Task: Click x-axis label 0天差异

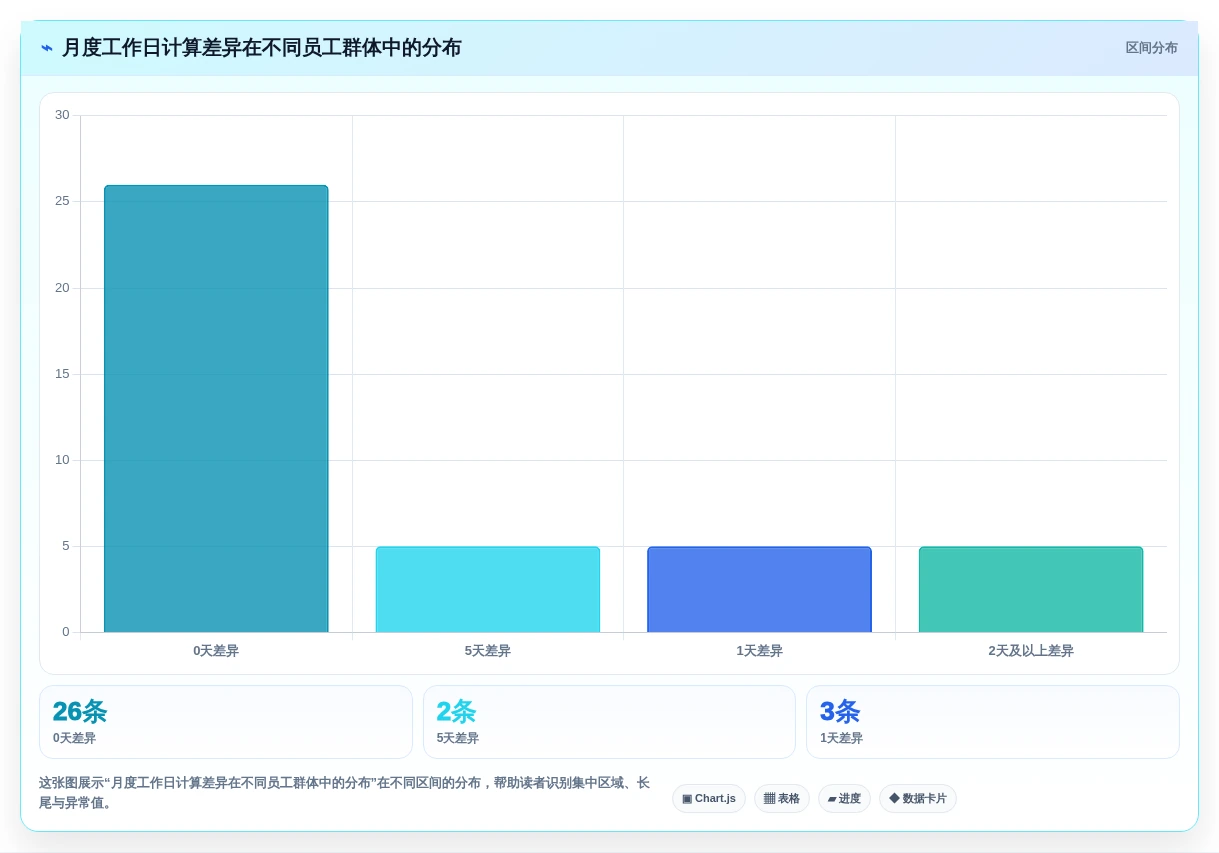Action: coord(216,651)
